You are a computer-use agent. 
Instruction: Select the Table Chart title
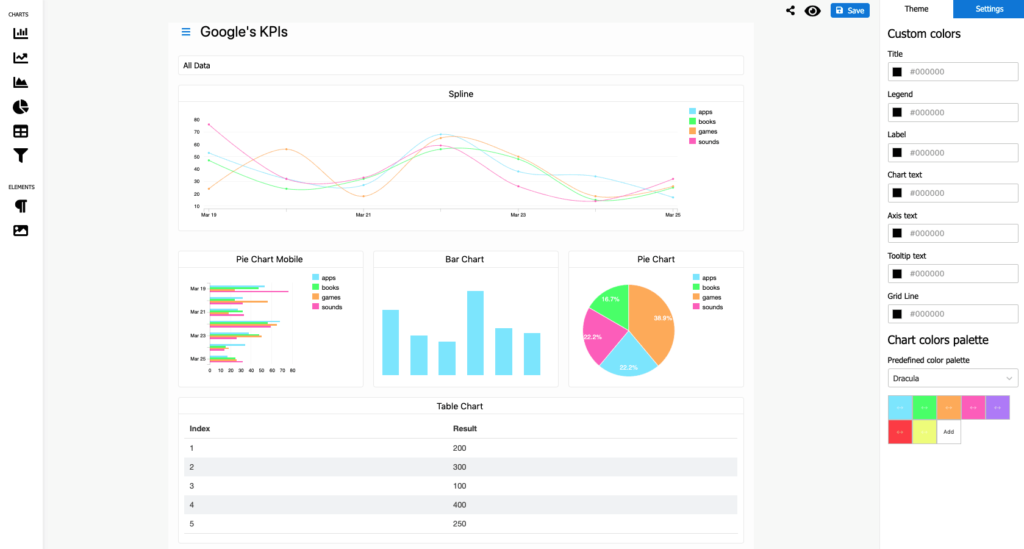click(x=460, y=406)
